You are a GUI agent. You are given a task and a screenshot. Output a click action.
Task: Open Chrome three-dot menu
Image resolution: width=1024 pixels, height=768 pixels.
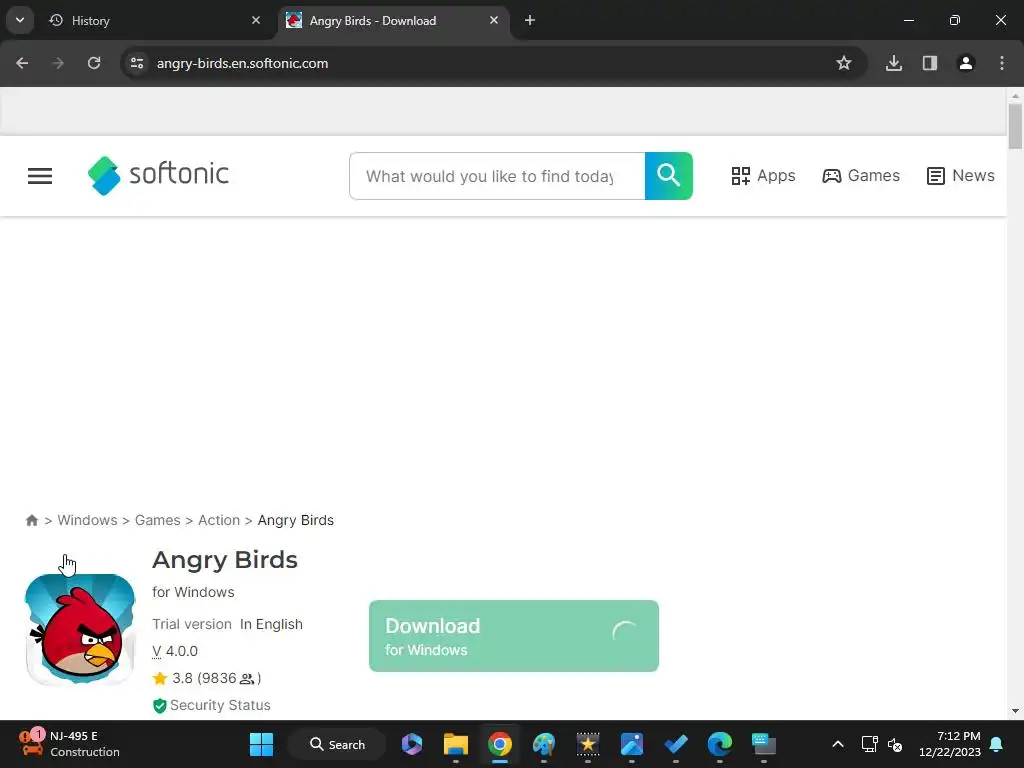[1002, 63]
